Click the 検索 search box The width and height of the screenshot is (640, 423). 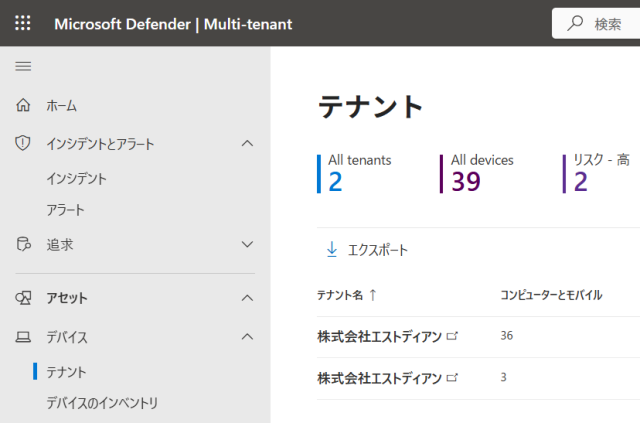[596, 24]
